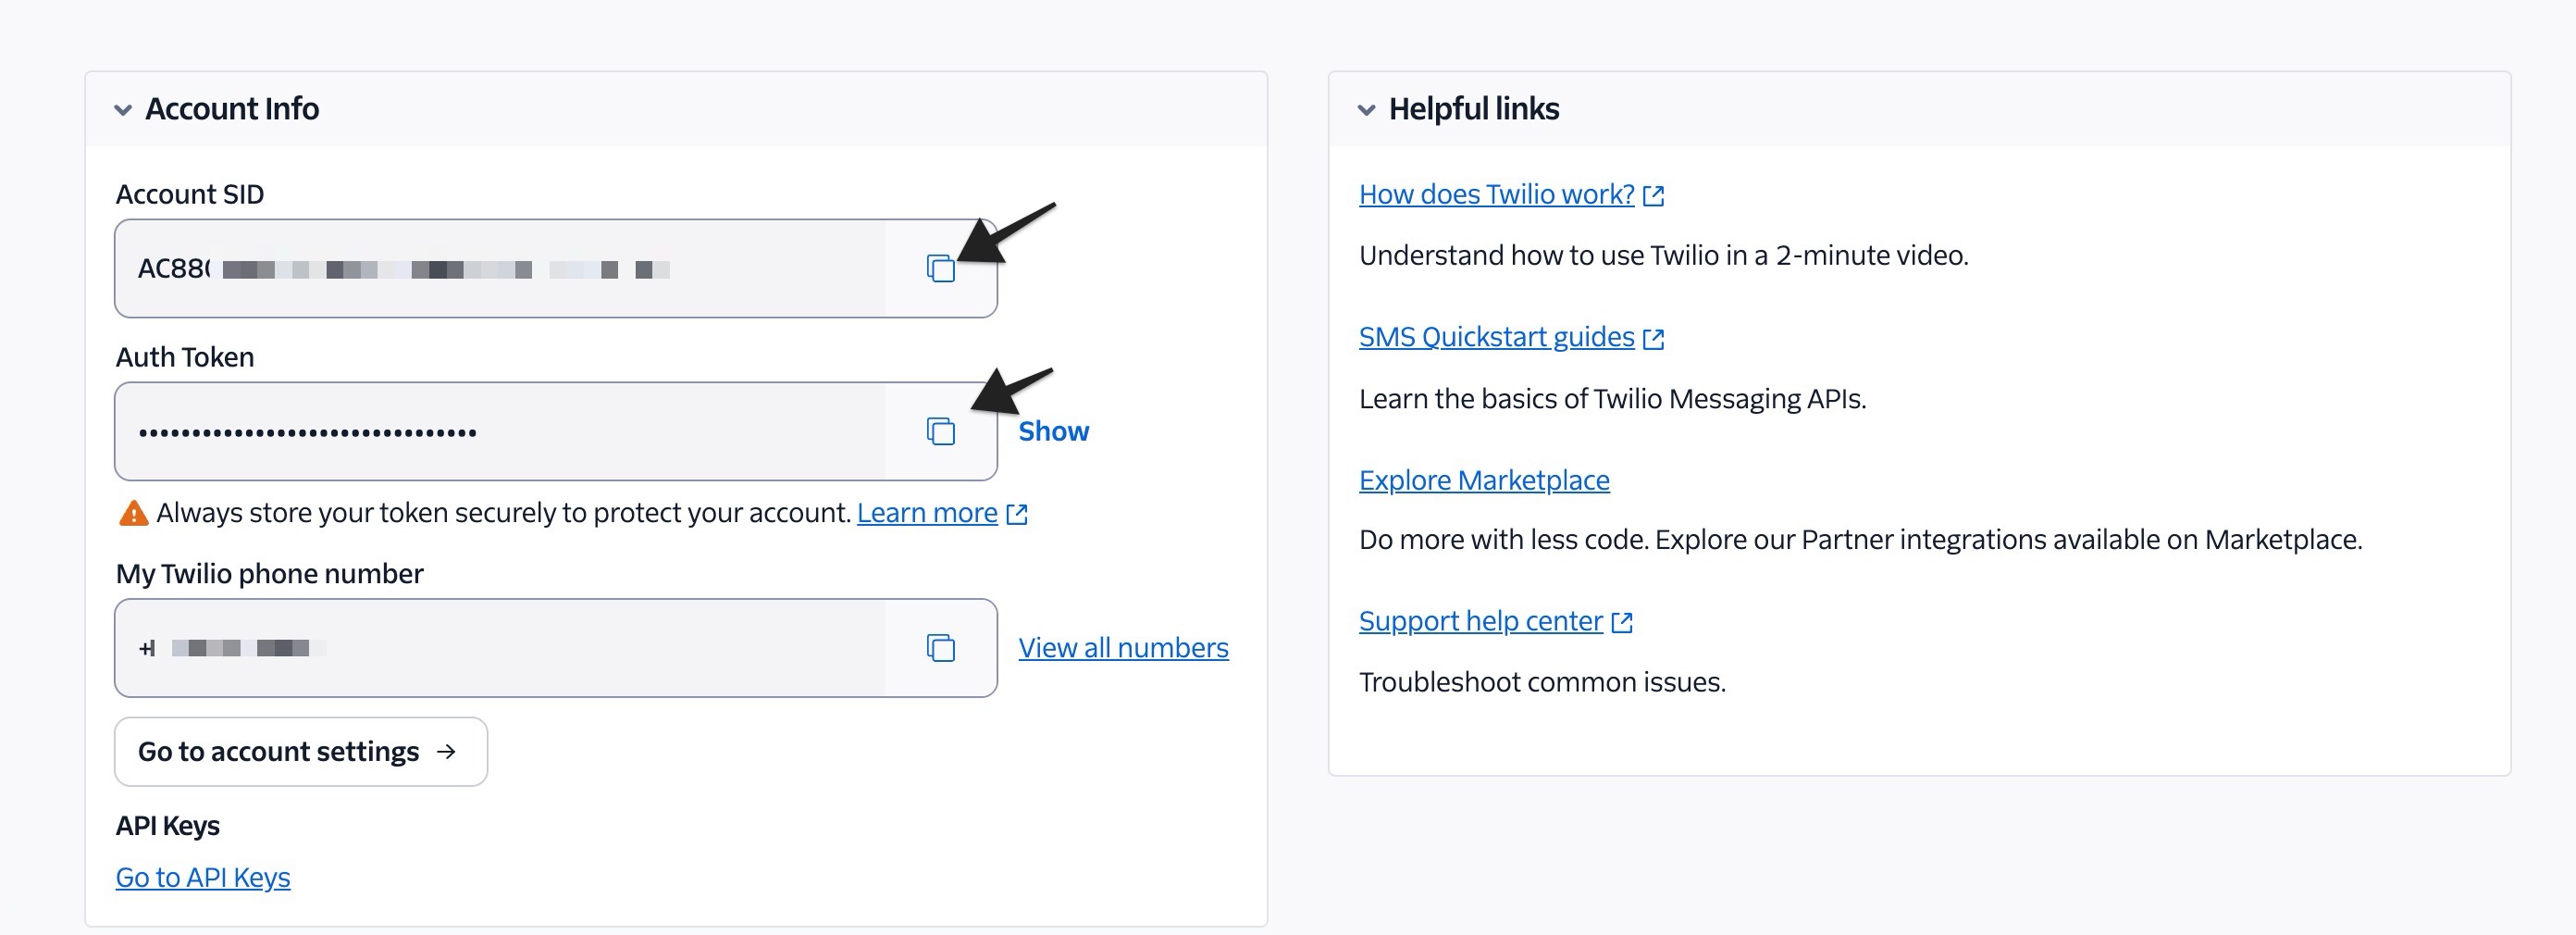Copy the Account SID value

click(940, 268)
